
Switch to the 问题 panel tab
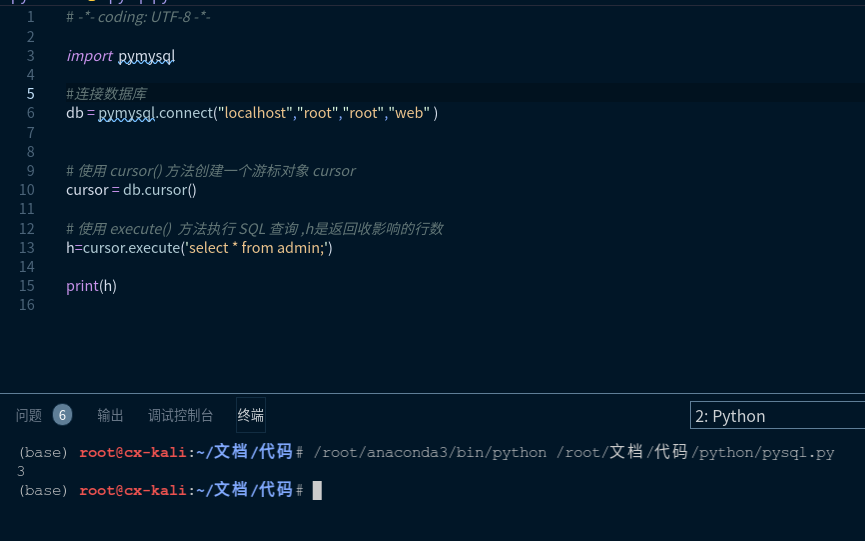point(29,415)
